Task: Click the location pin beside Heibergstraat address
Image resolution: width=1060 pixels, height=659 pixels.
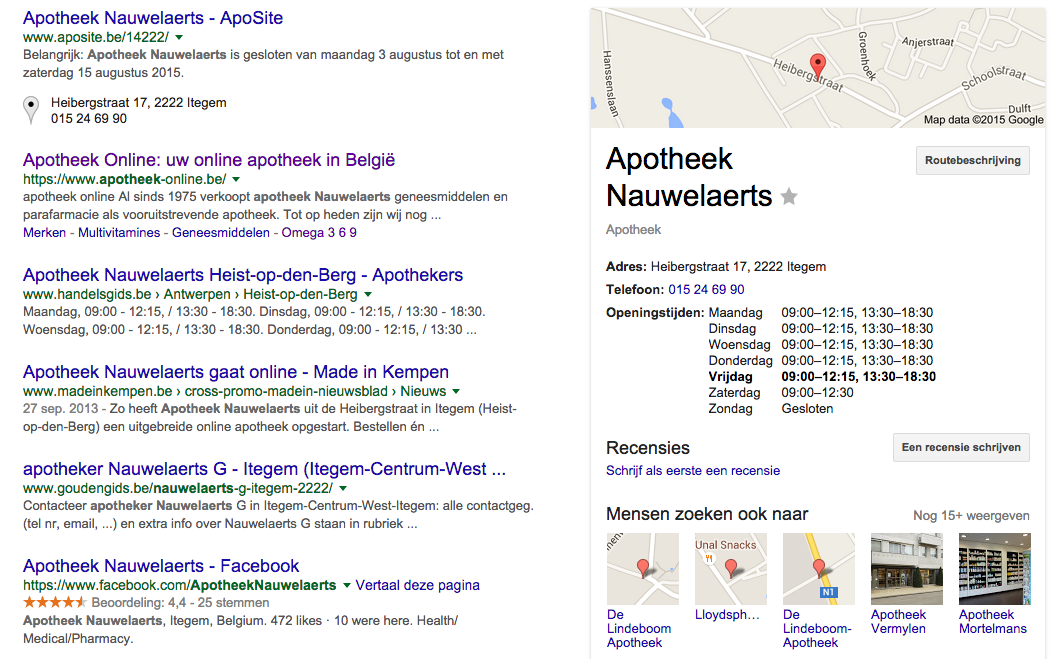Action: (x=31, y=109)
